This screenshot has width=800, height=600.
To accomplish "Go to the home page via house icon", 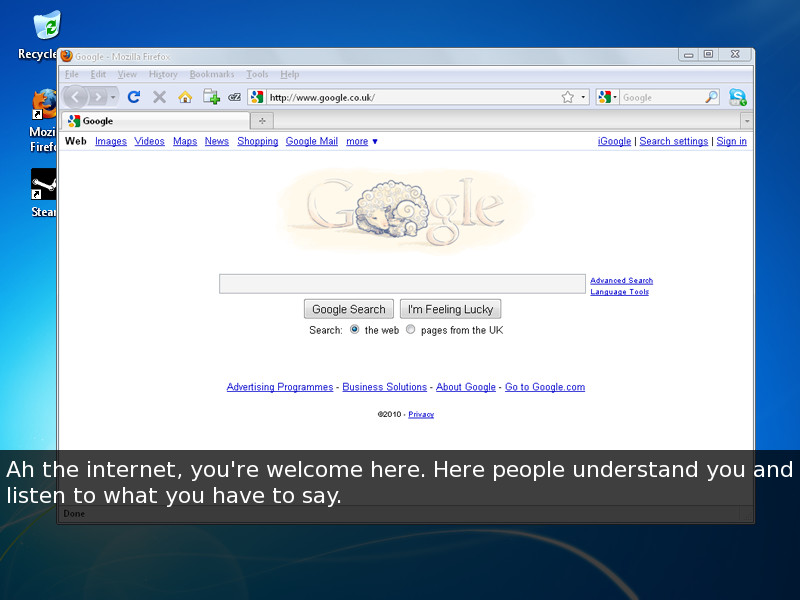I will (185, 96).
